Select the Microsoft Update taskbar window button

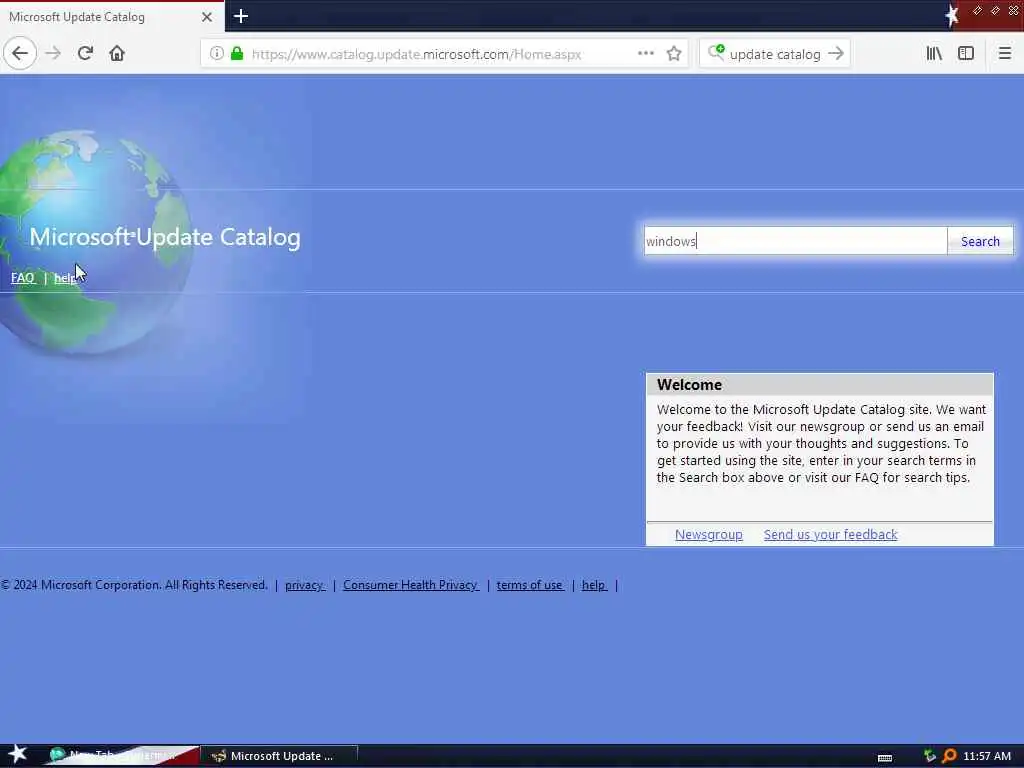tap(280, 756)
